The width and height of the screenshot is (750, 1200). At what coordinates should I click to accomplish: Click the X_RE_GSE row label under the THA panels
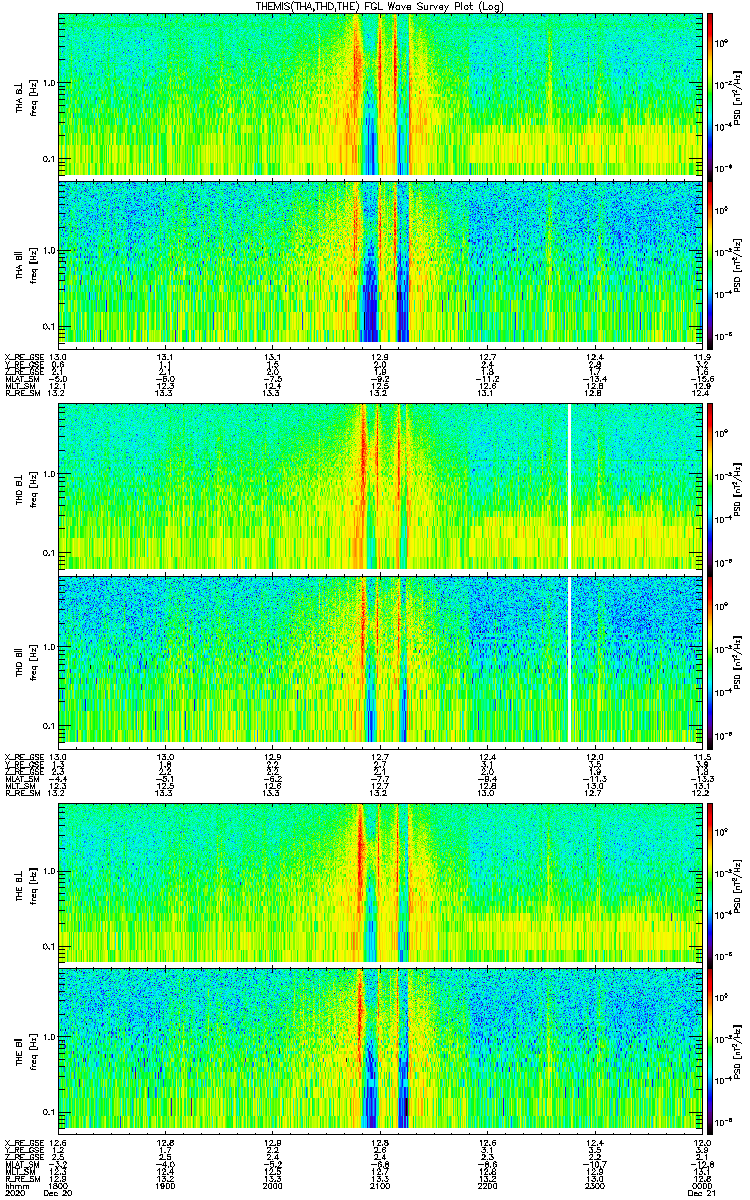22,357
